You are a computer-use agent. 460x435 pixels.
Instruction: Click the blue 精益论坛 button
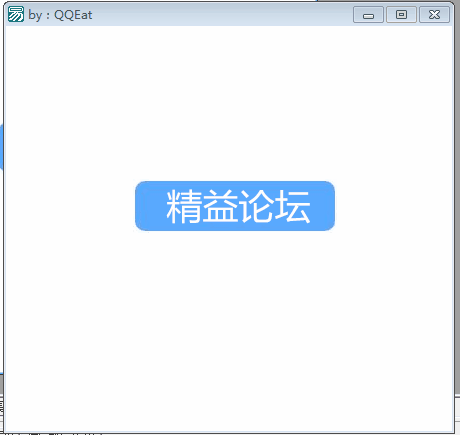[x=235, y=206]
